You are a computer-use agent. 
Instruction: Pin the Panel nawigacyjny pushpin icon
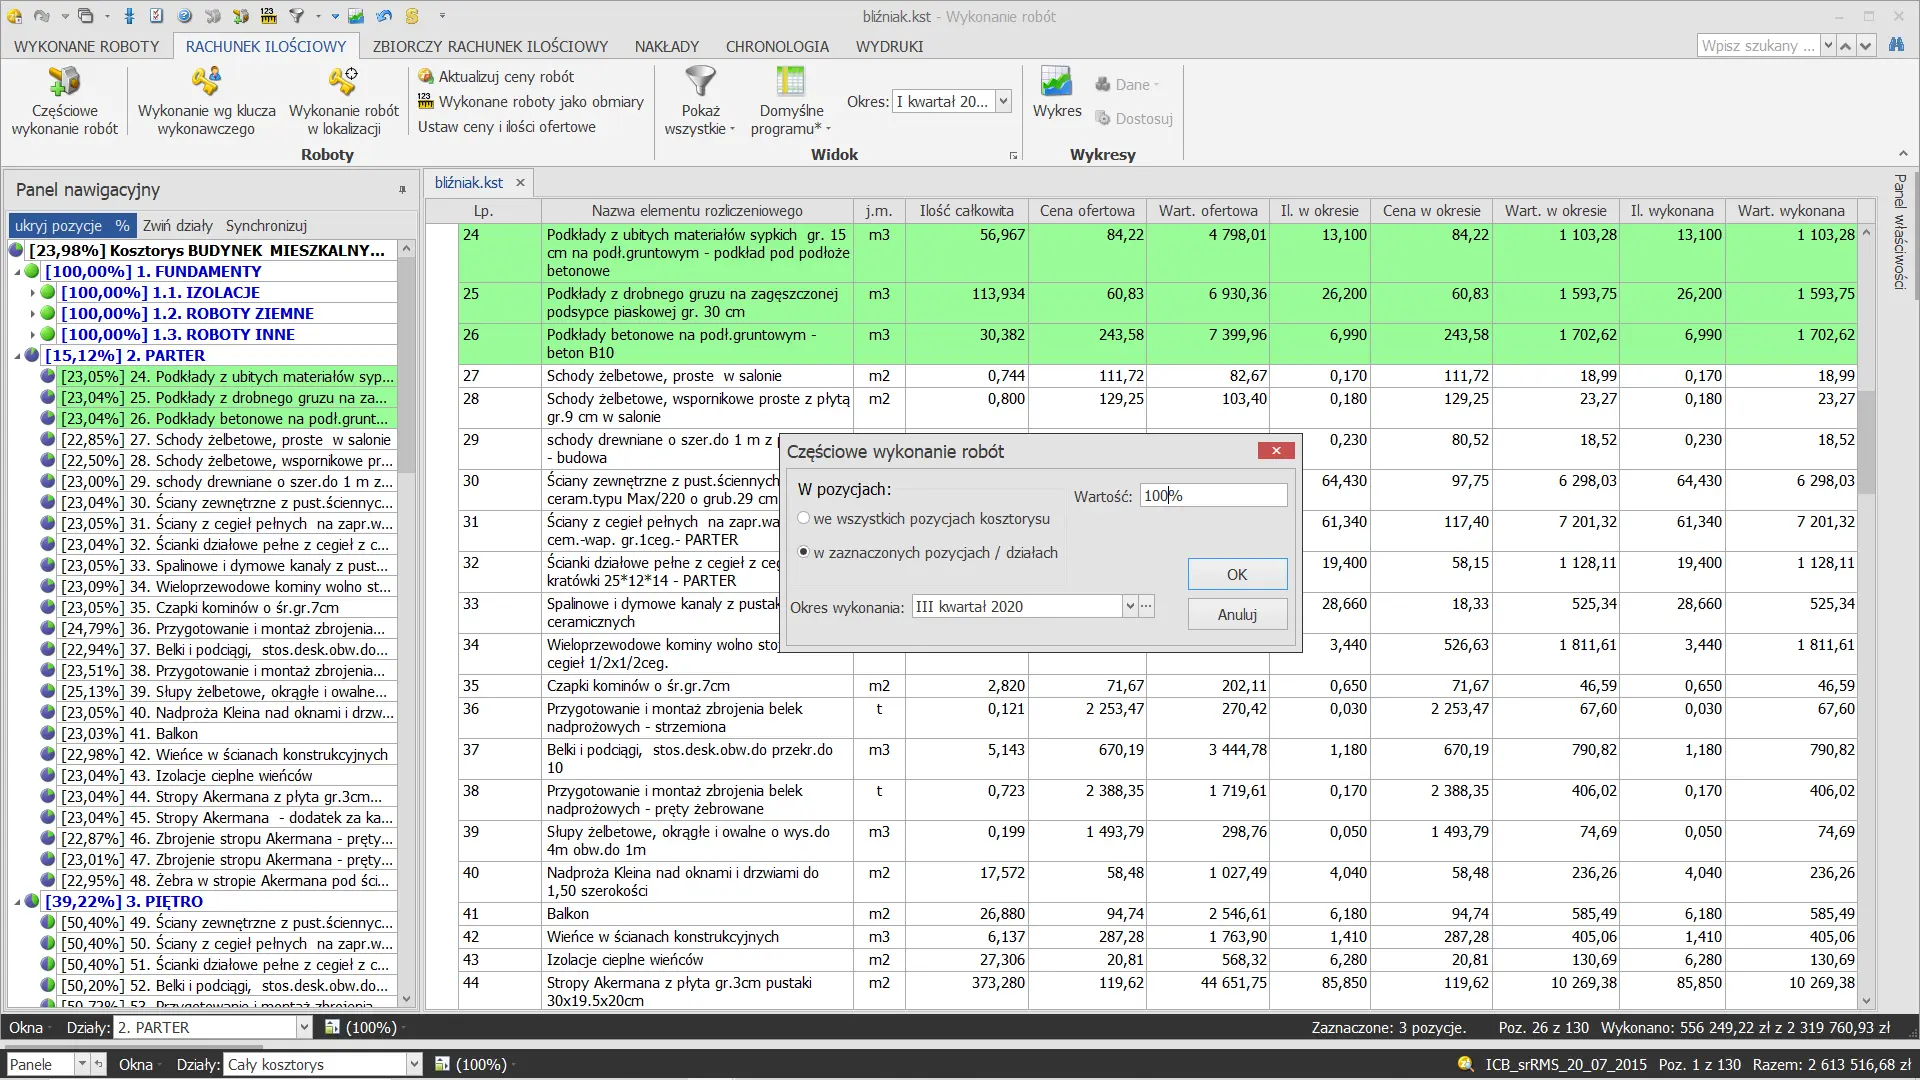403,190
